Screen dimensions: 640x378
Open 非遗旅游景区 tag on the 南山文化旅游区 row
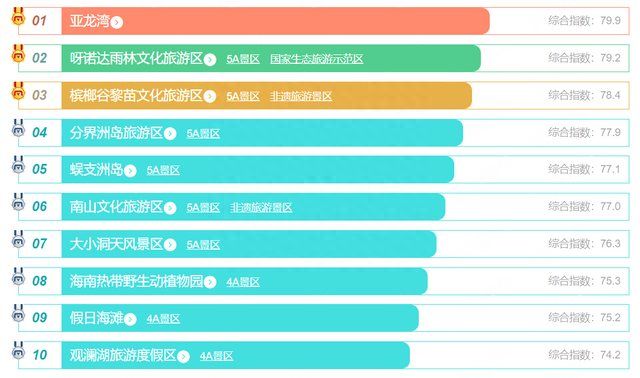pos(261,208)
